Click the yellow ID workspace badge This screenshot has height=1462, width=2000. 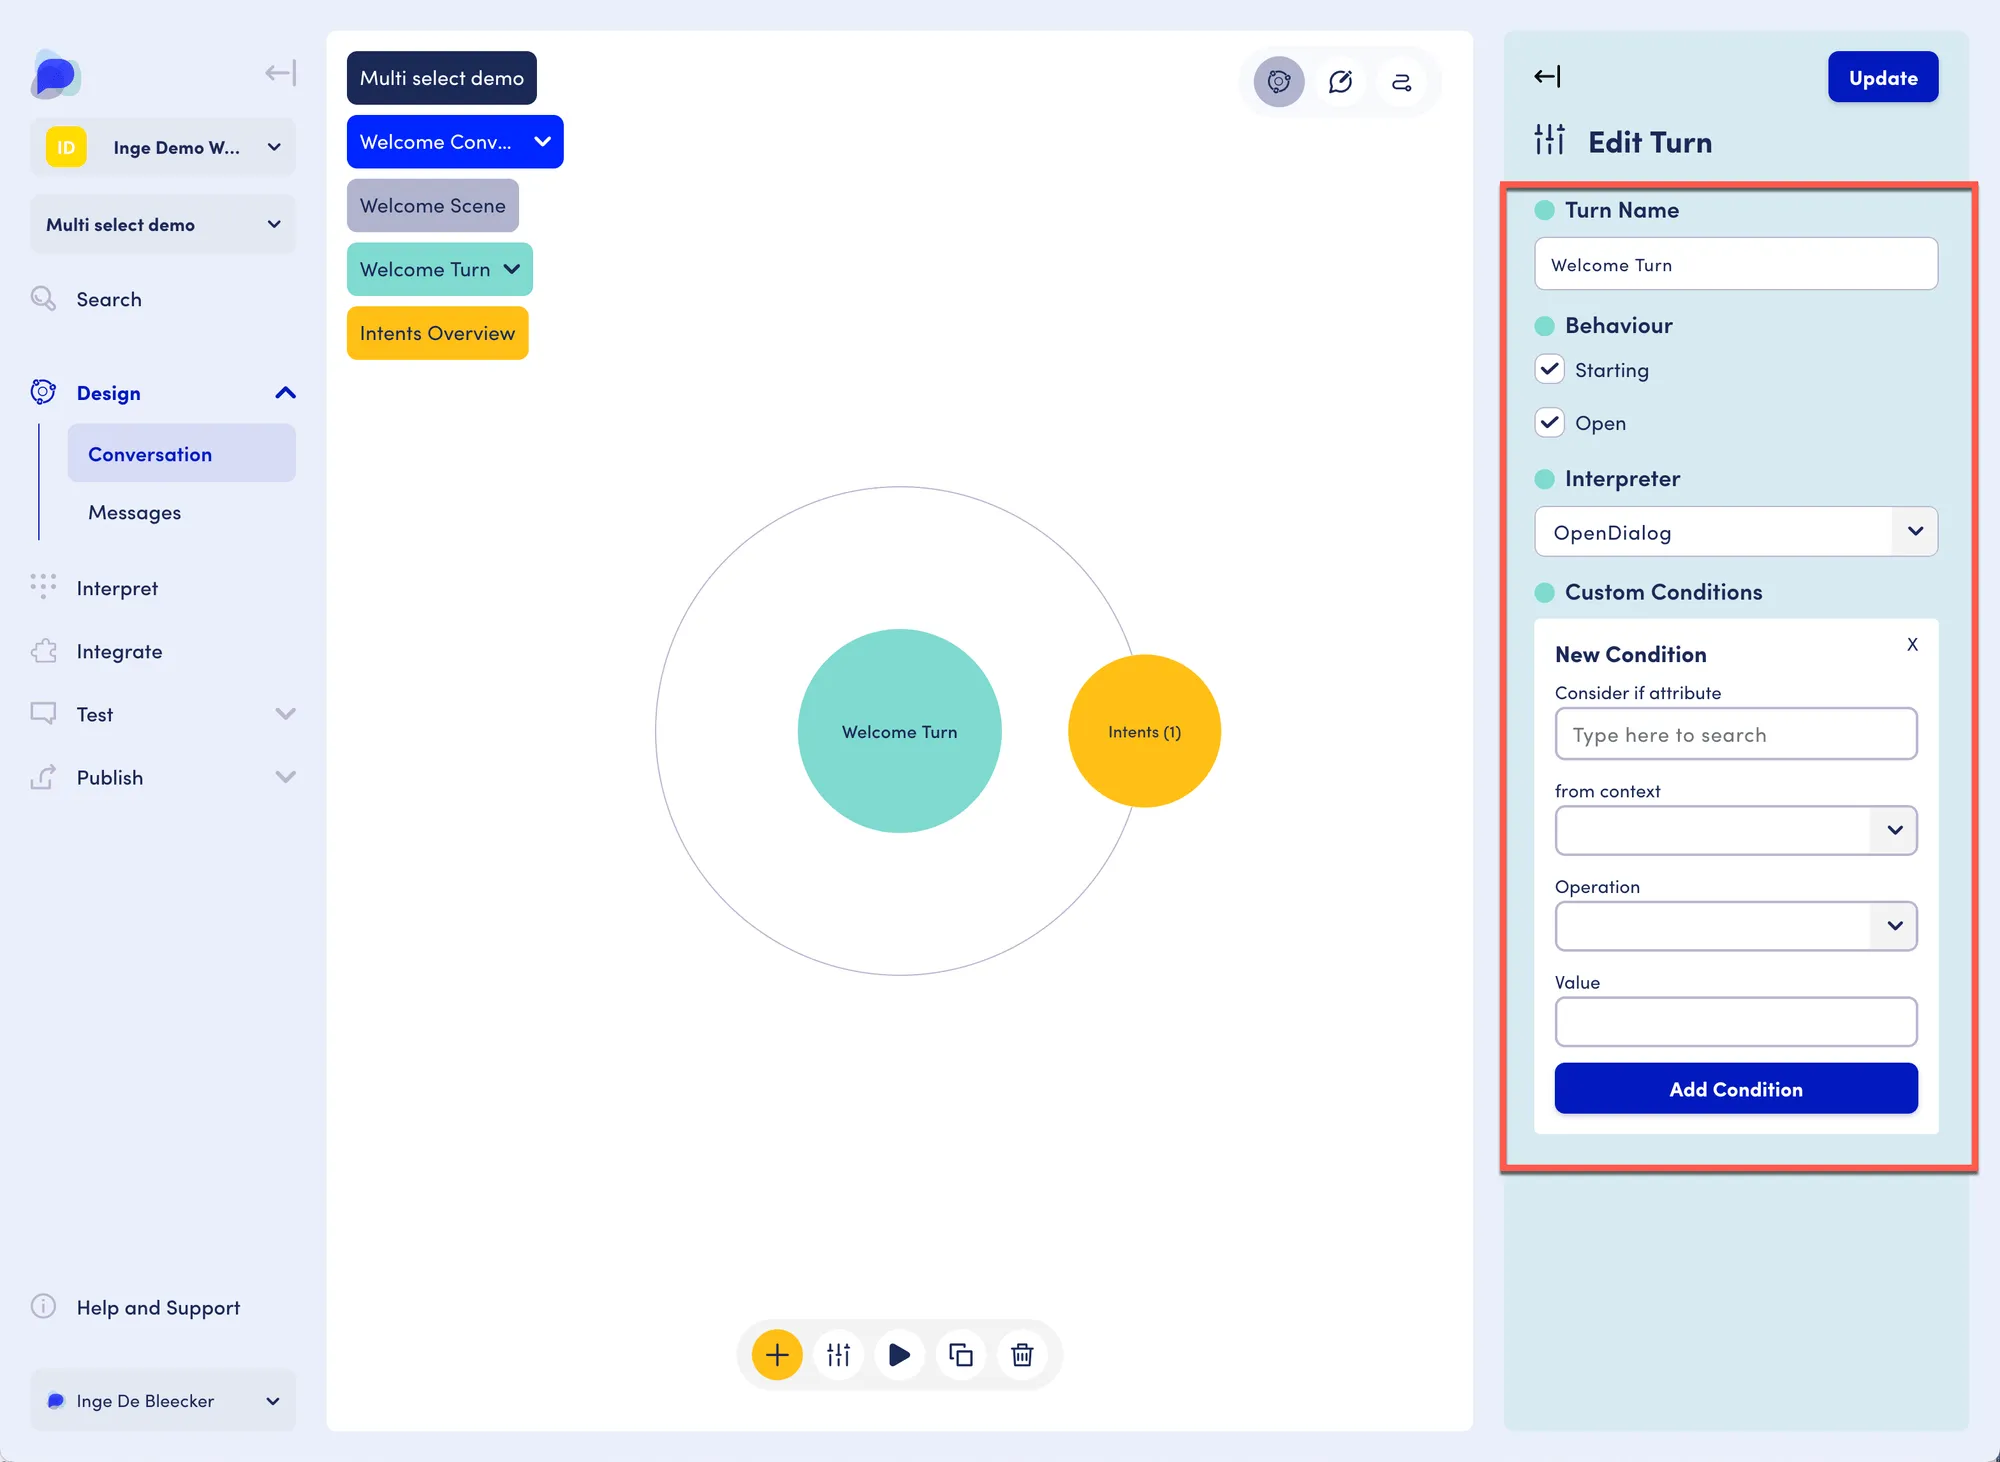(x=66, y=147)
